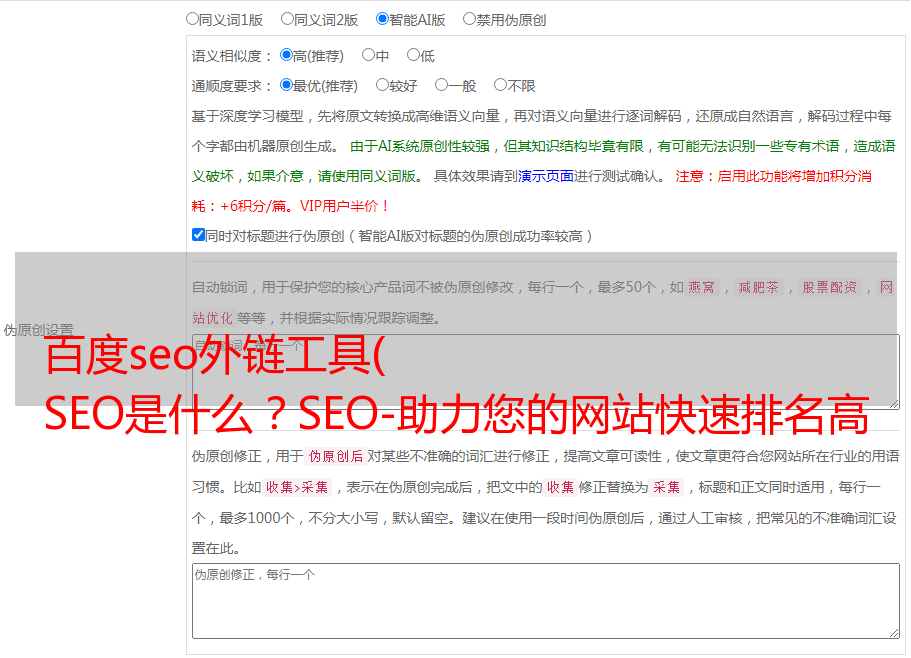Set 通顺度要求 to 一般
The image size is (911, 658).
click(x=442, y=85)
